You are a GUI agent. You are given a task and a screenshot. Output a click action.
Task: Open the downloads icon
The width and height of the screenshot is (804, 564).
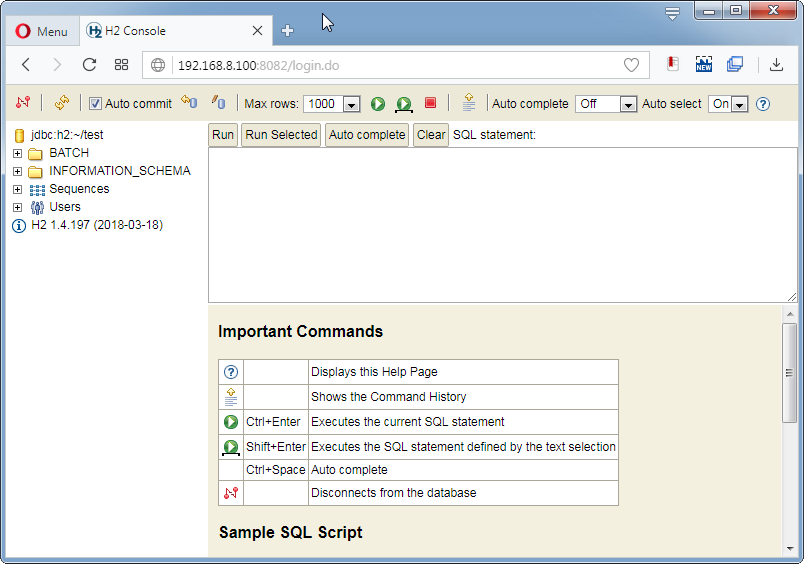776,64
